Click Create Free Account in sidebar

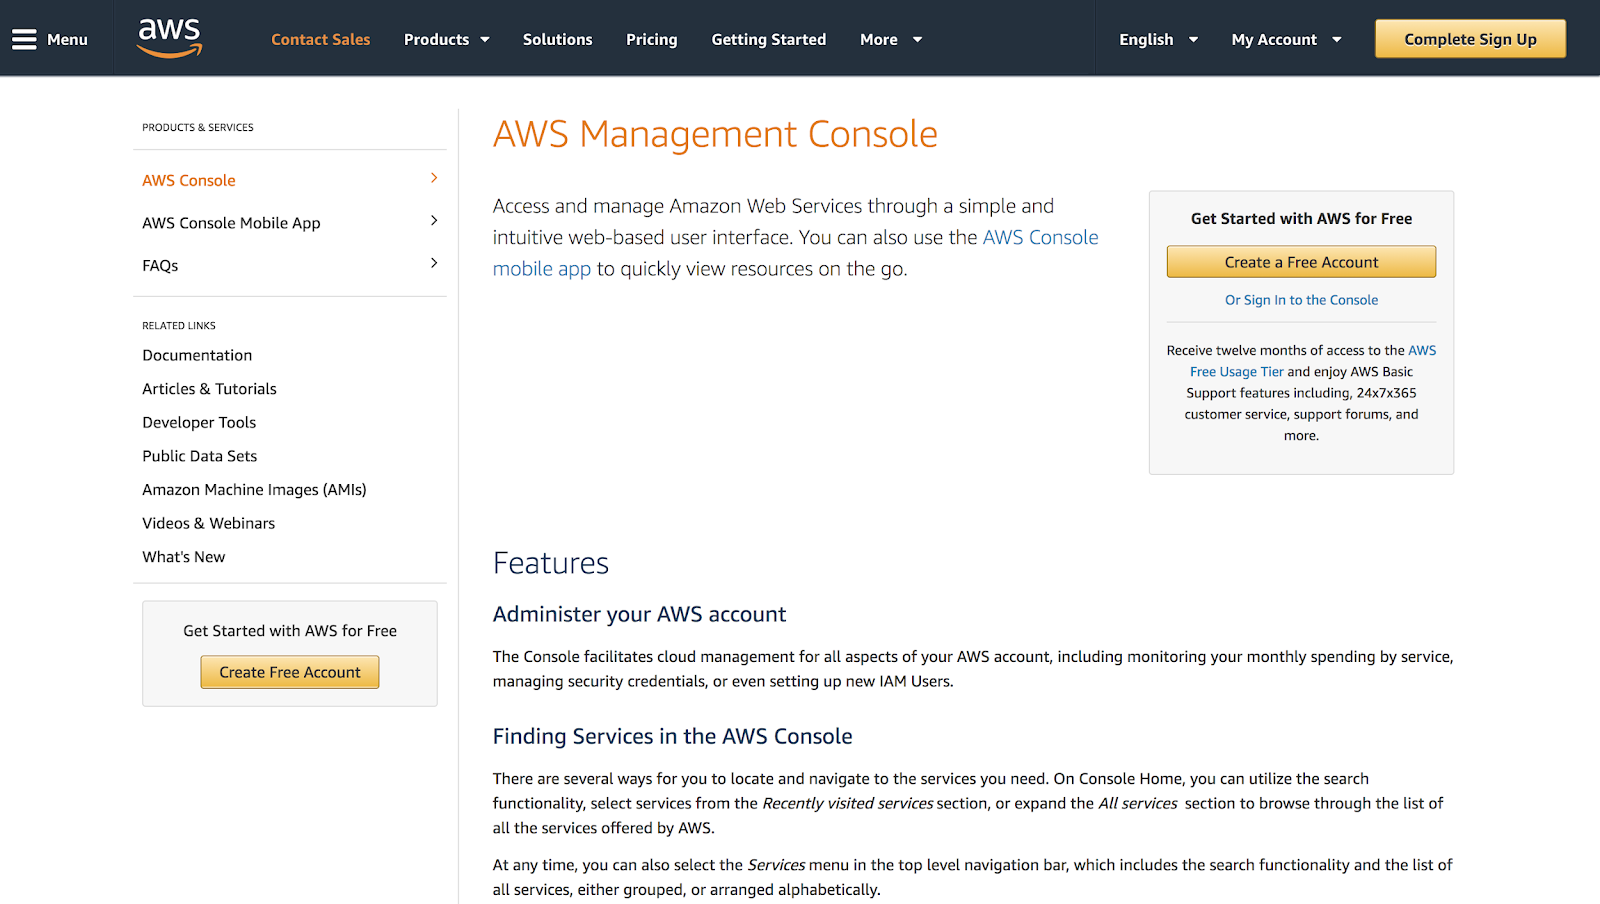pyautogui.click(x=290, y=672)
